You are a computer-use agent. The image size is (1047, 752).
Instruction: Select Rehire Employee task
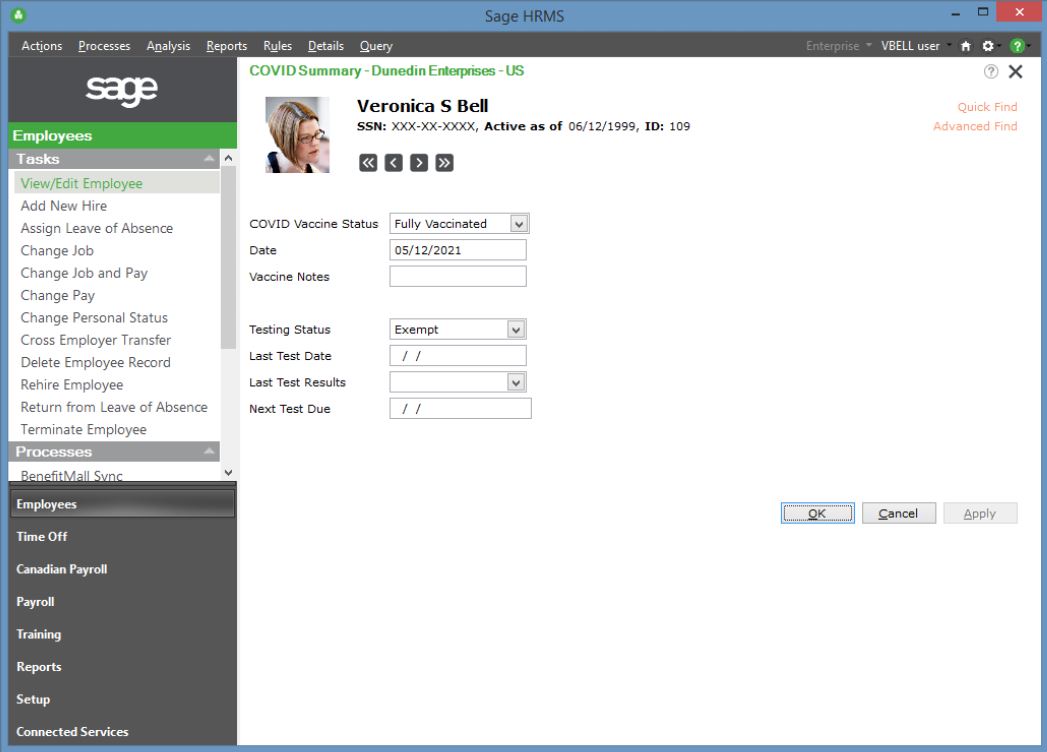[71, 385]
